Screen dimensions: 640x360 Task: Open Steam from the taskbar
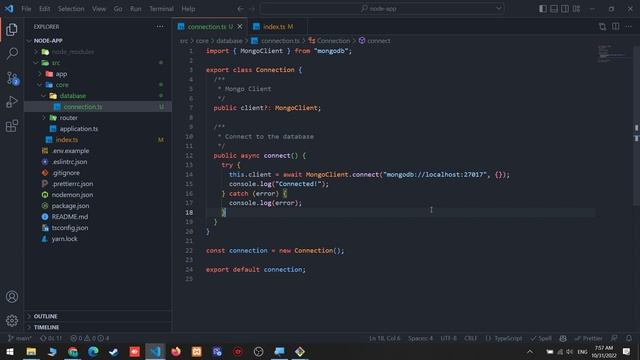114,351
